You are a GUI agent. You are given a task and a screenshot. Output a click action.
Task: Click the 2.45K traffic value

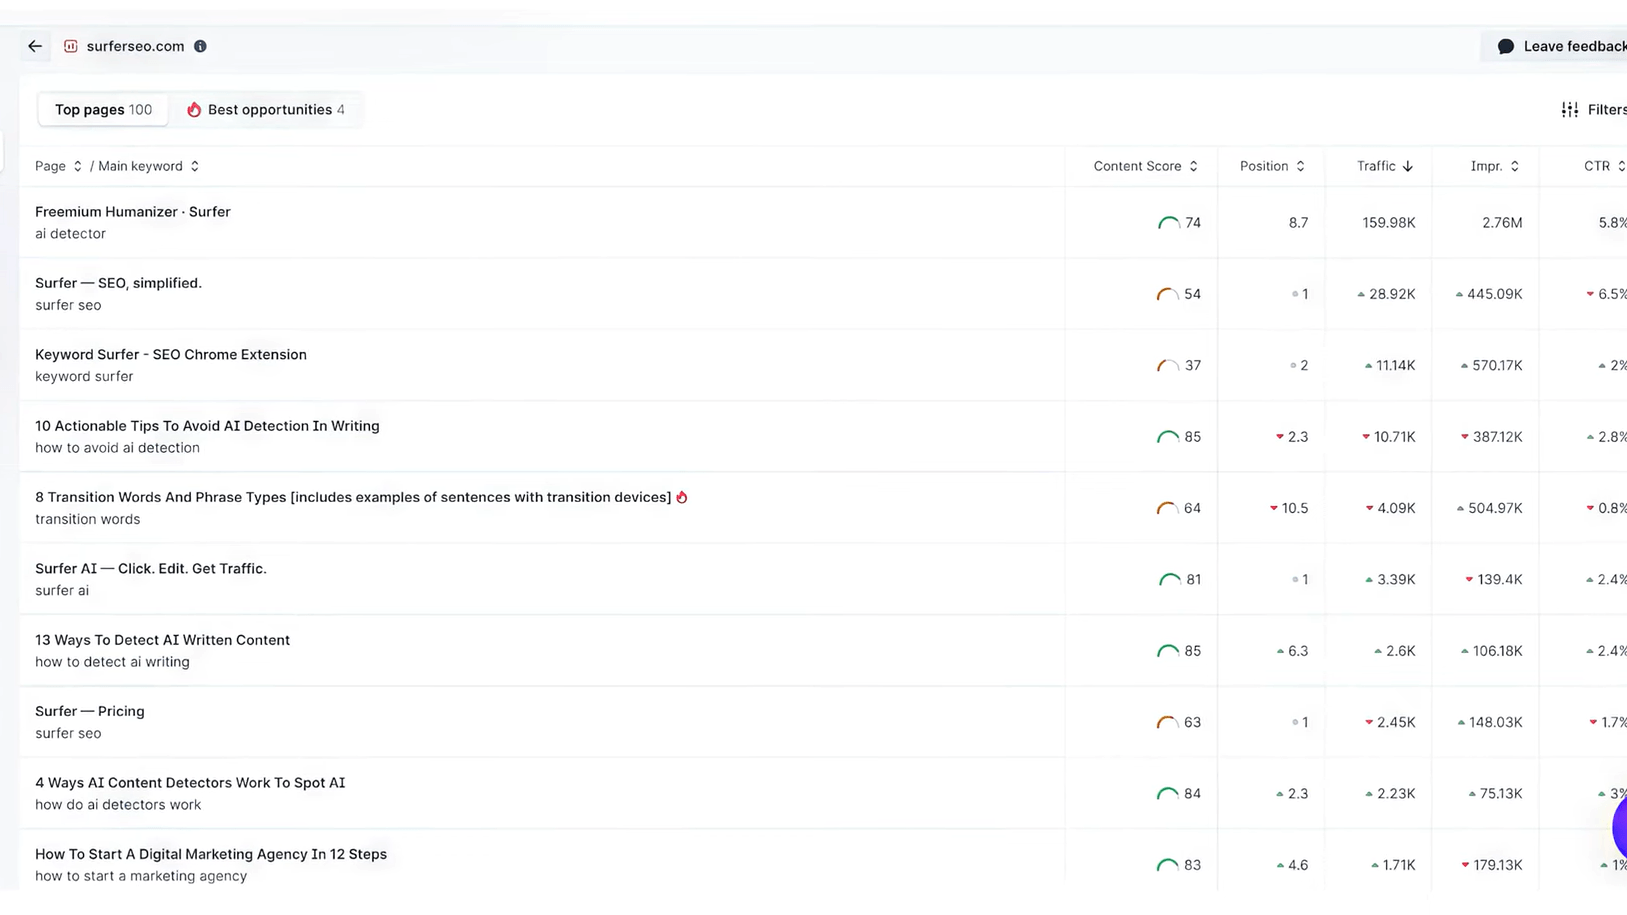(x=1396, y=722)
